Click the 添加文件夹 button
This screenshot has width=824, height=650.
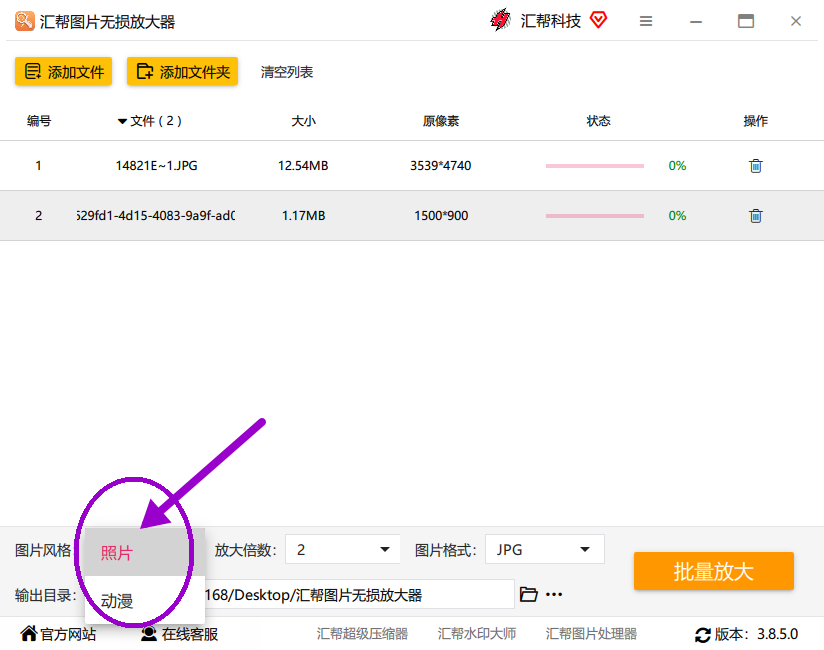click(x=182, y=71)
